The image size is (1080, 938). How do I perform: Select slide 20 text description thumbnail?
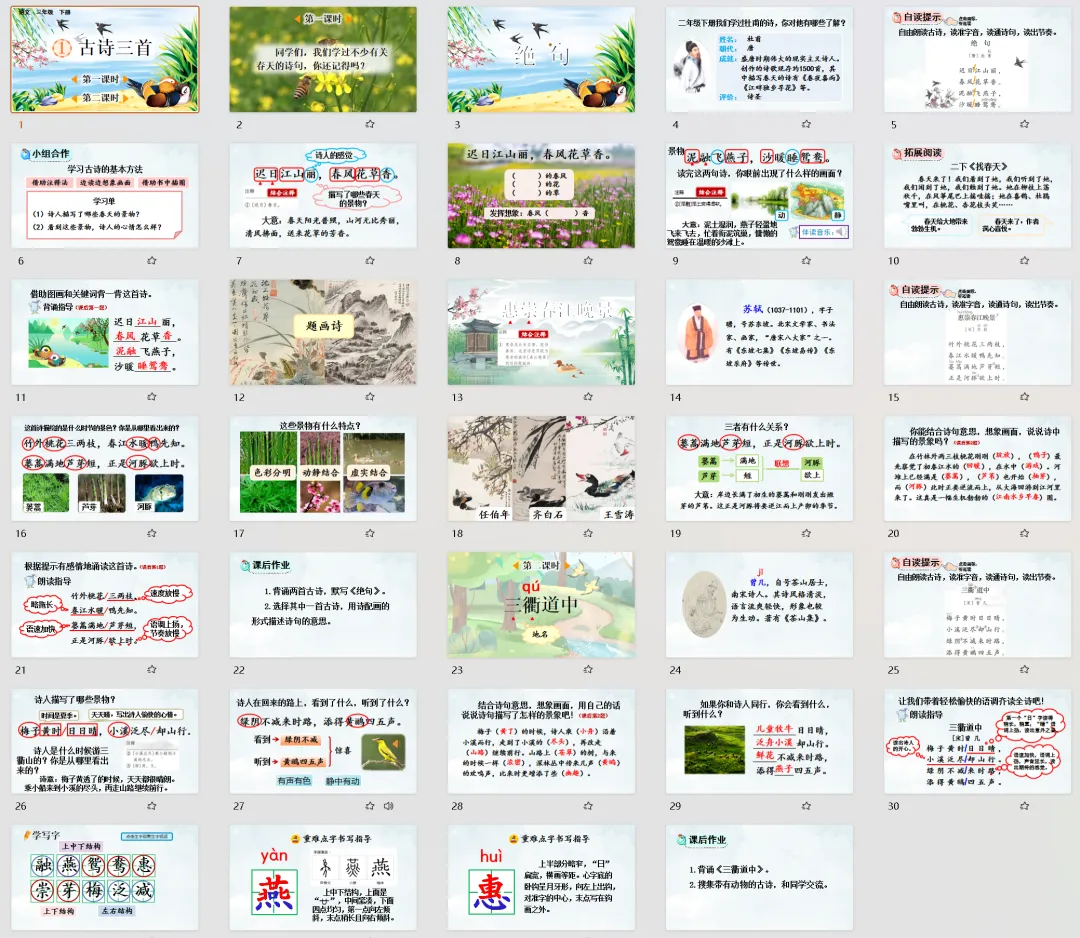(978, 468)
